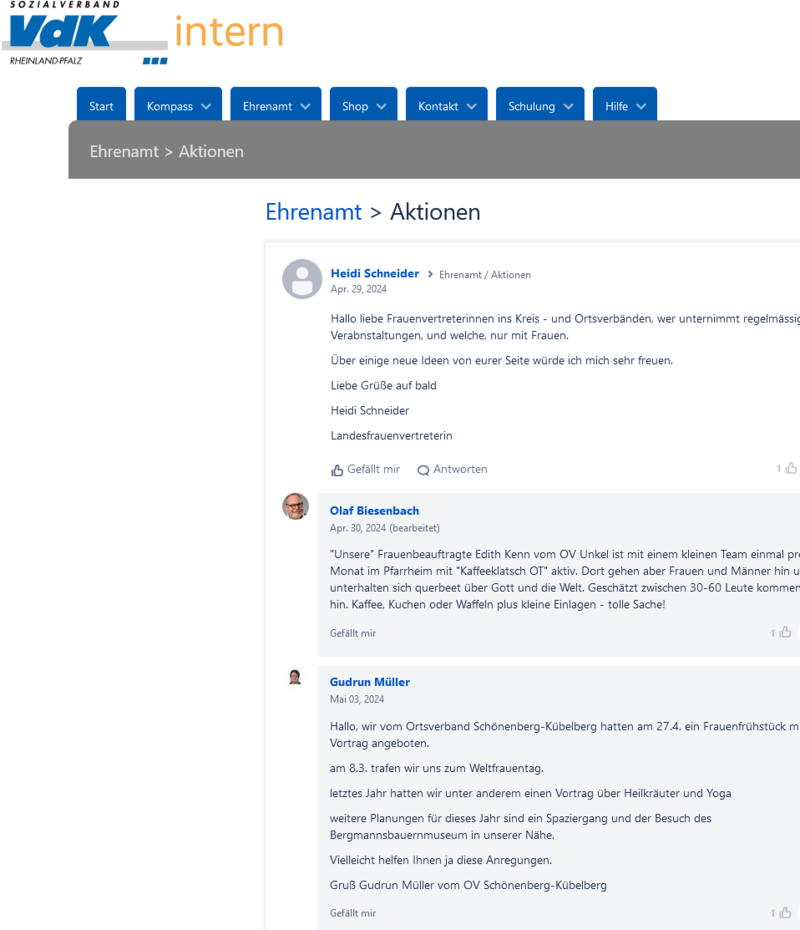This screenshot has height=930, width=800.
Task: Open the Start tab
Action: (x=101, y=106)
